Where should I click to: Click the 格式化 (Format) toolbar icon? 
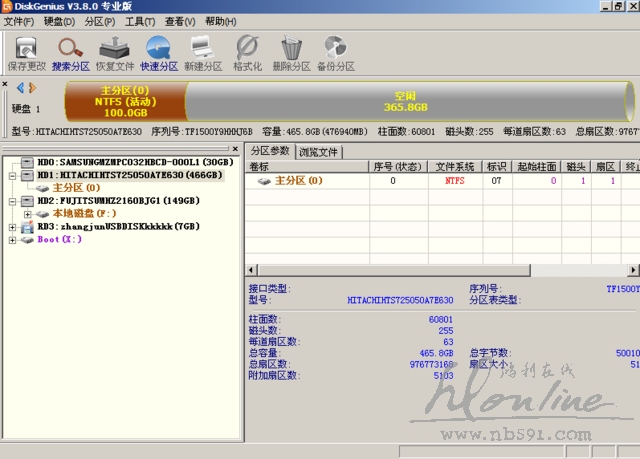[x=246, y=52]
